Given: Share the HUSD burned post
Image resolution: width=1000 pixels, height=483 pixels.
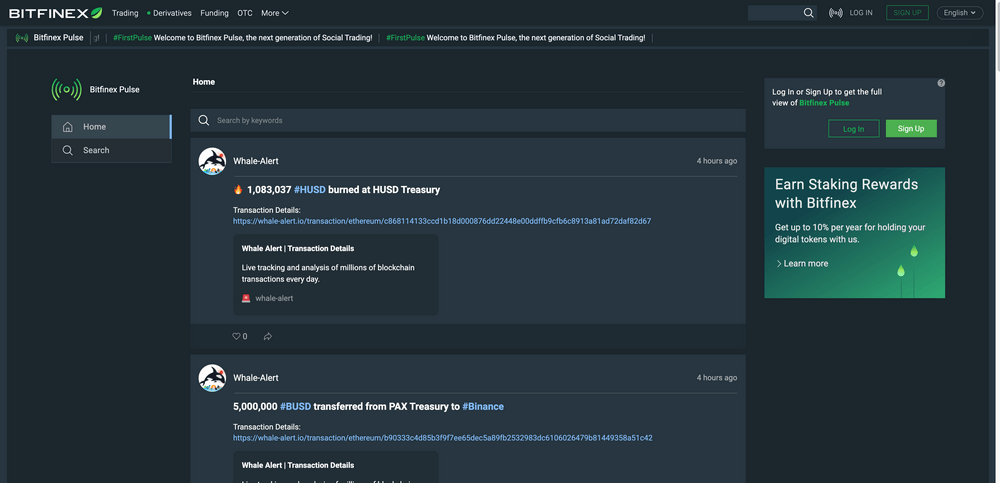Looking at the screenshot, I should (268, 336).
